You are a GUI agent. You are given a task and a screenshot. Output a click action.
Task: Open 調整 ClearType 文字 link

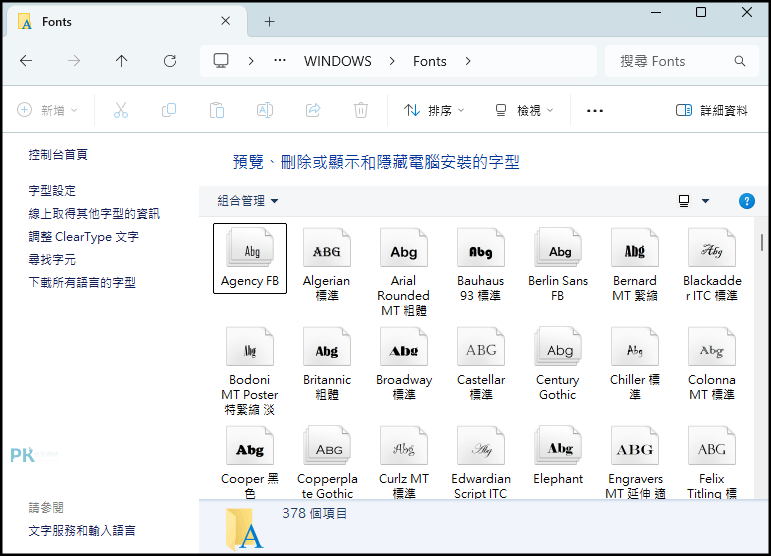(84, 237)
